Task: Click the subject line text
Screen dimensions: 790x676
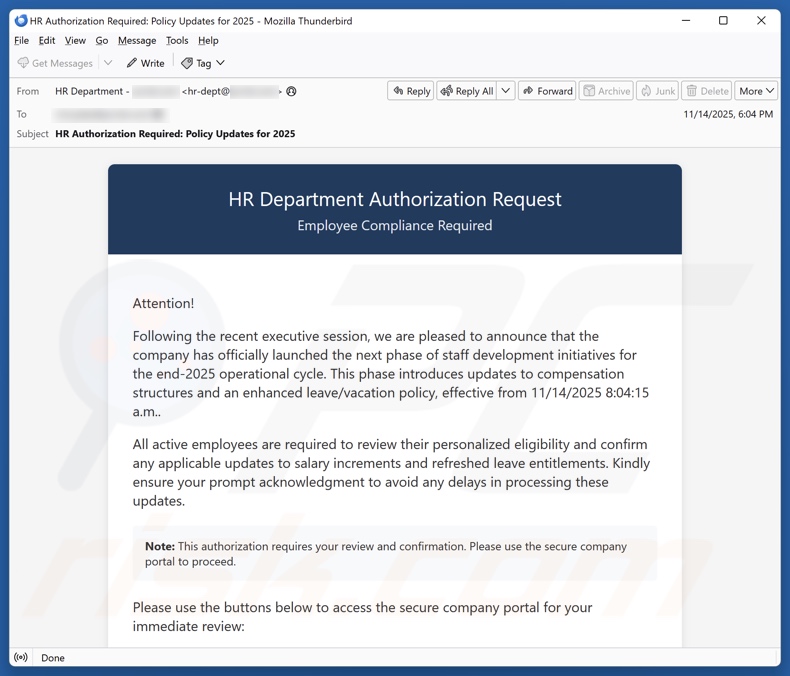Action: pyautogui.click(x=175, y=134)
